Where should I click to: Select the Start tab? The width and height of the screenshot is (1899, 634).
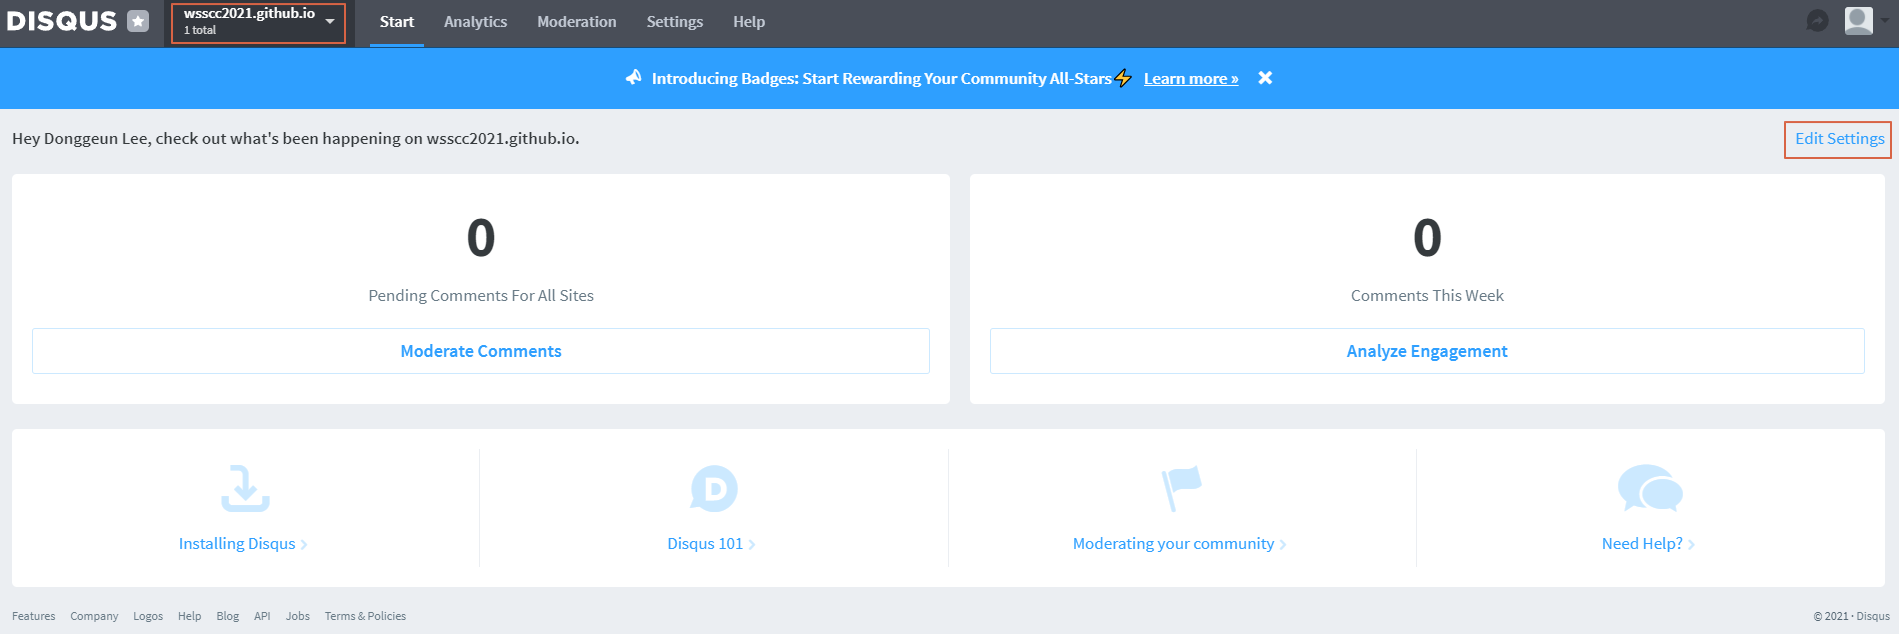click(x=397, y=22)
